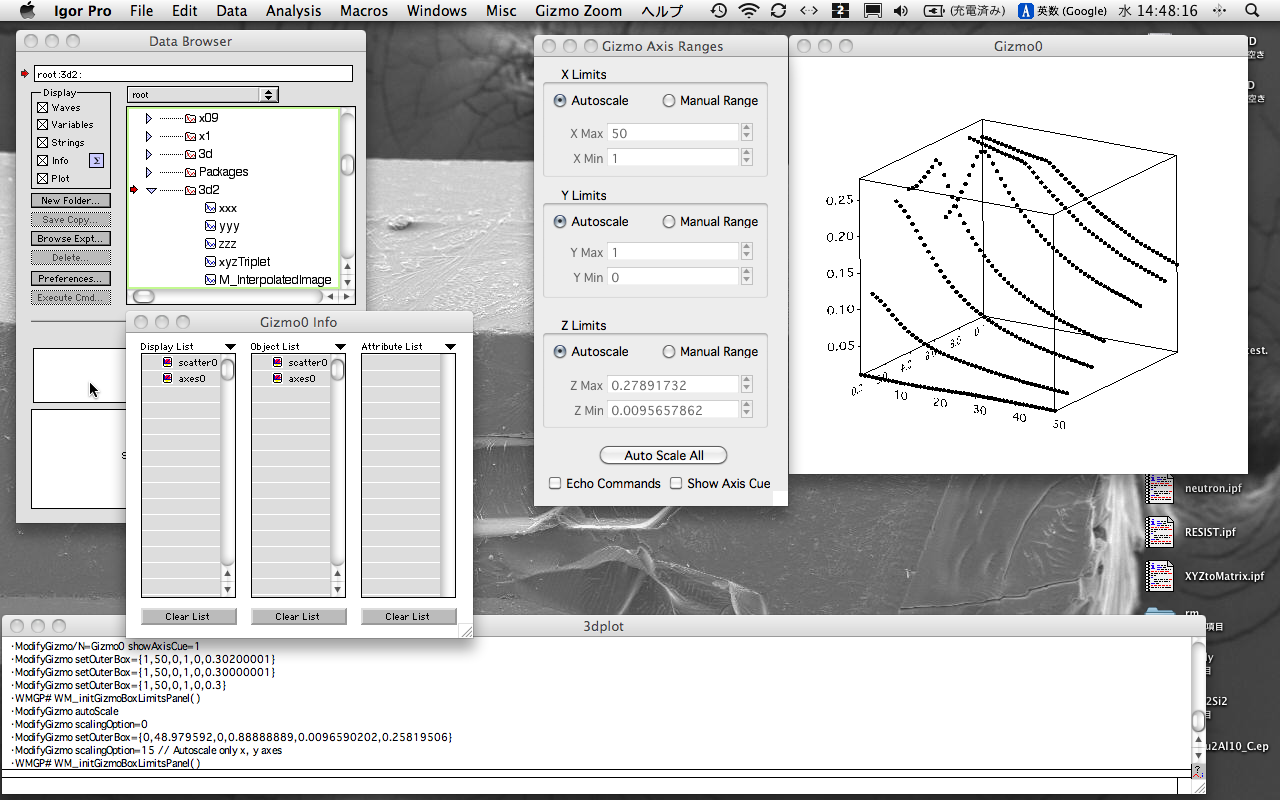Click the Browse Expt... button

click(x=71, y=239)
